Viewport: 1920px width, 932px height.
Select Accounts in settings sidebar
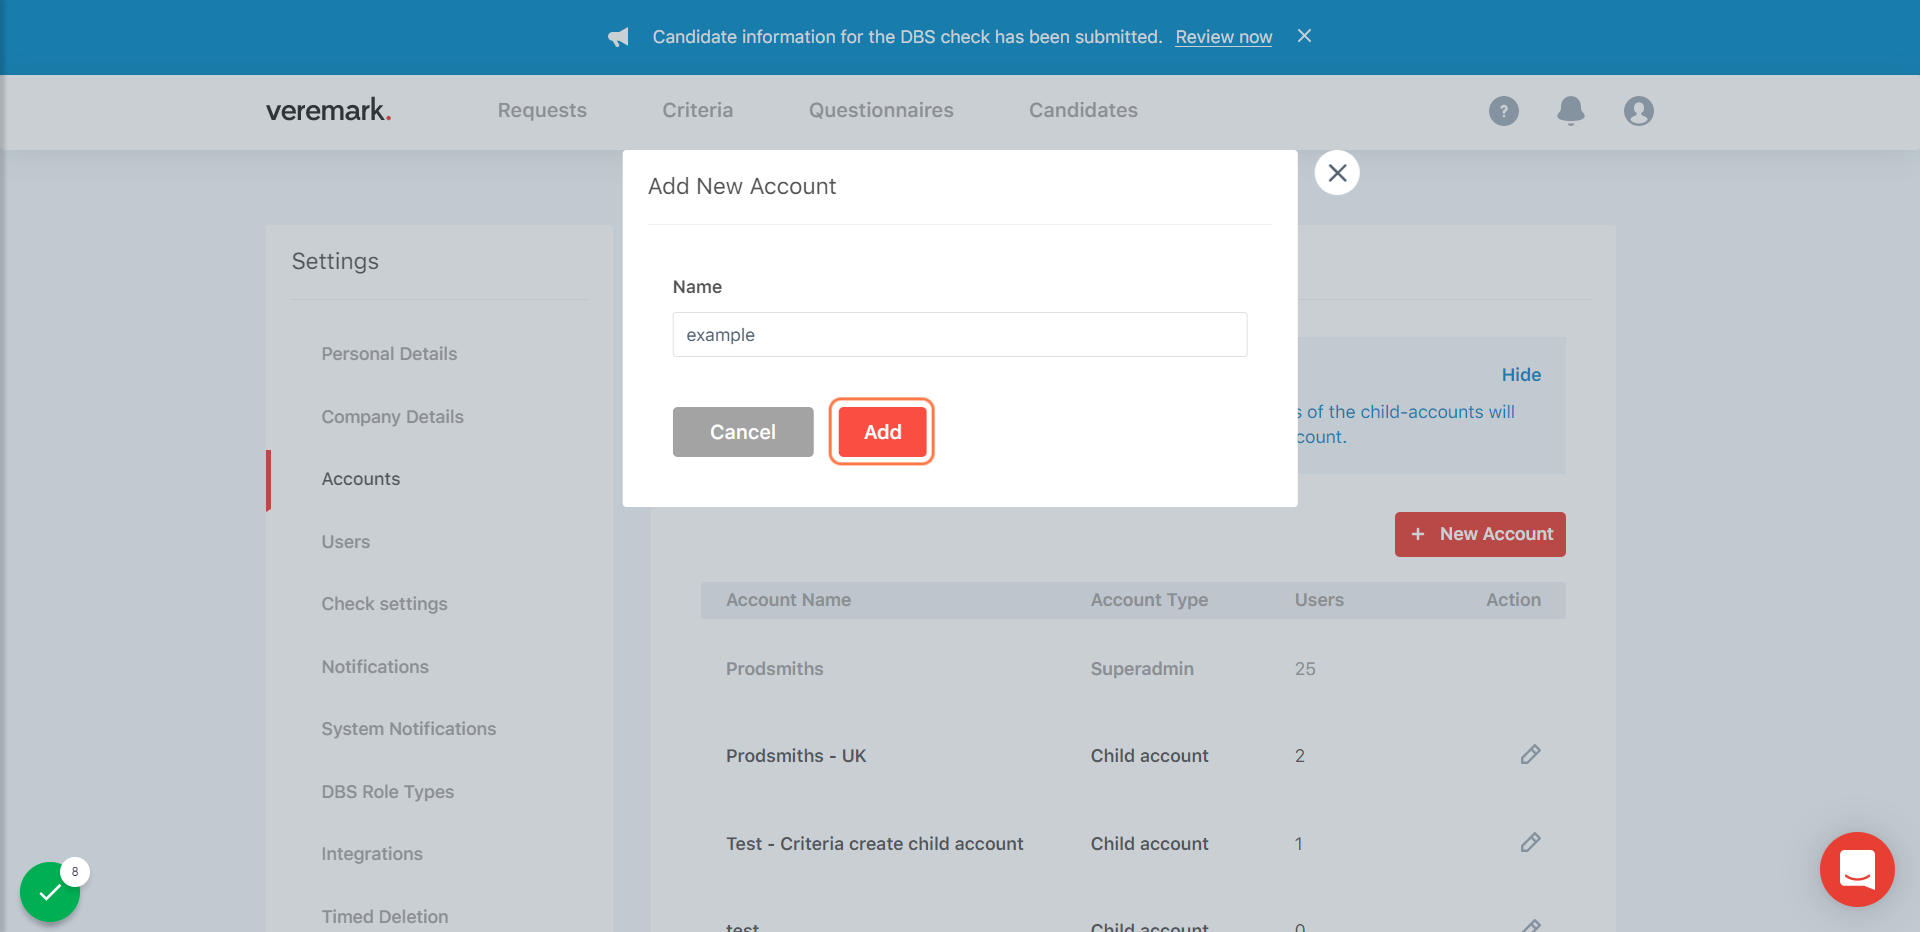tap(360, 479)
